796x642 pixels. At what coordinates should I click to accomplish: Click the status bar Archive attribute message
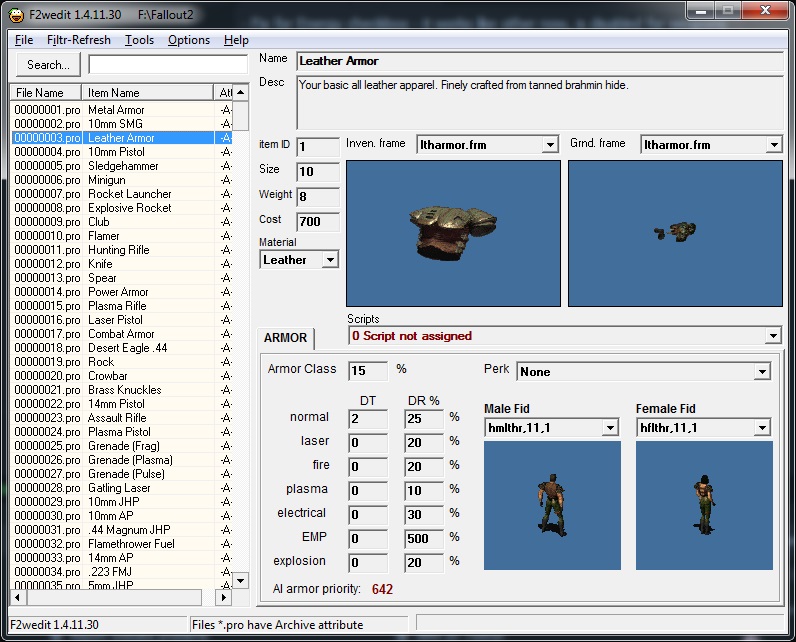click(x=278, y=625)
